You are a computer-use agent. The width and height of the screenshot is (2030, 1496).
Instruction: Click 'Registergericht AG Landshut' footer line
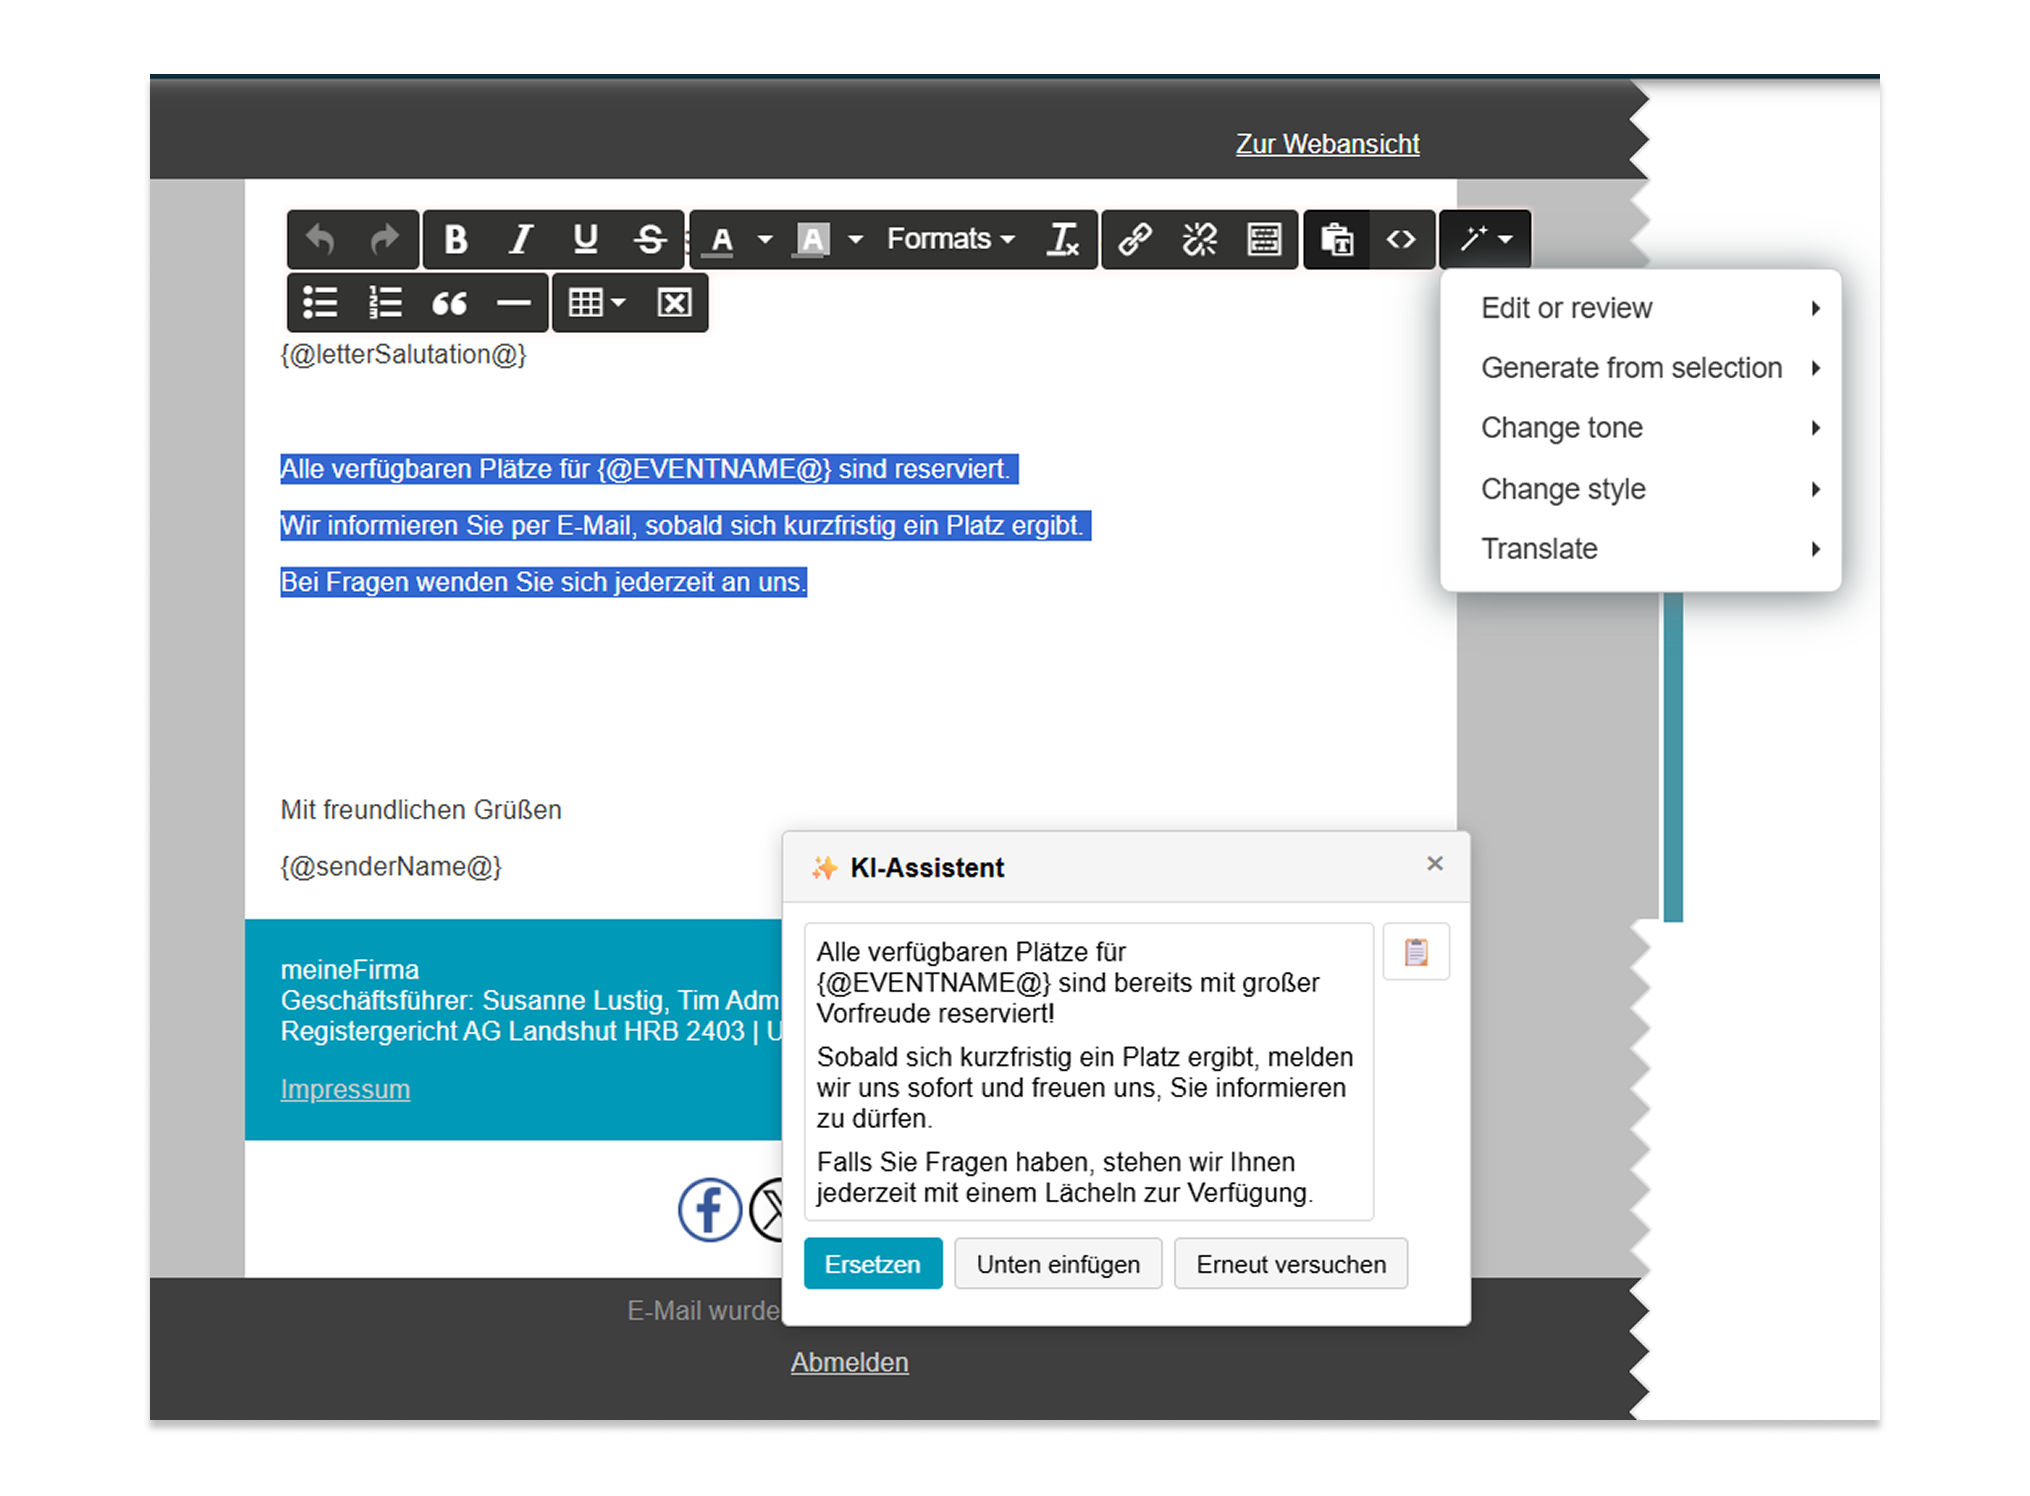(531, 1031)
